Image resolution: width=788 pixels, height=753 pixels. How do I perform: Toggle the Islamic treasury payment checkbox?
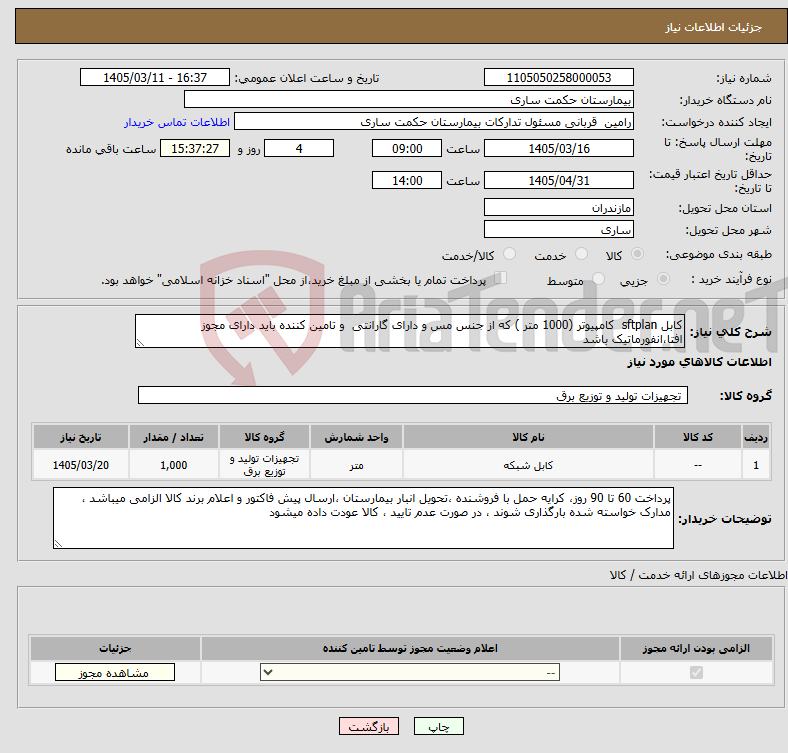click(501, 278)
